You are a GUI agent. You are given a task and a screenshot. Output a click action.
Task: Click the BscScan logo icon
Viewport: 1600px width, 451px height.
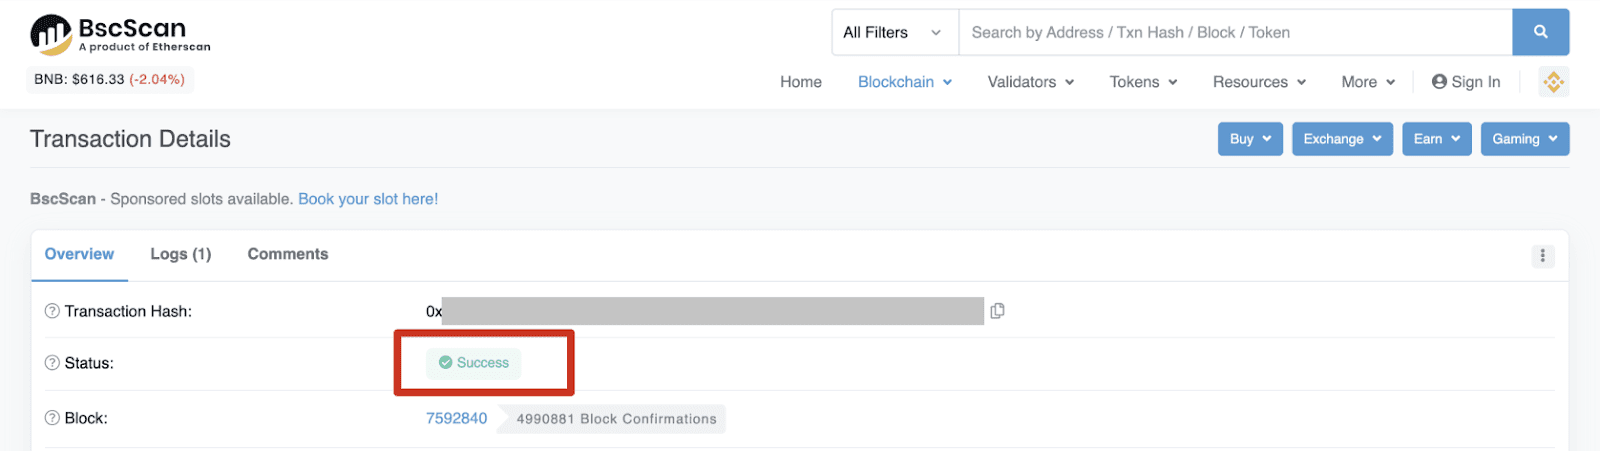pos(51,34)
